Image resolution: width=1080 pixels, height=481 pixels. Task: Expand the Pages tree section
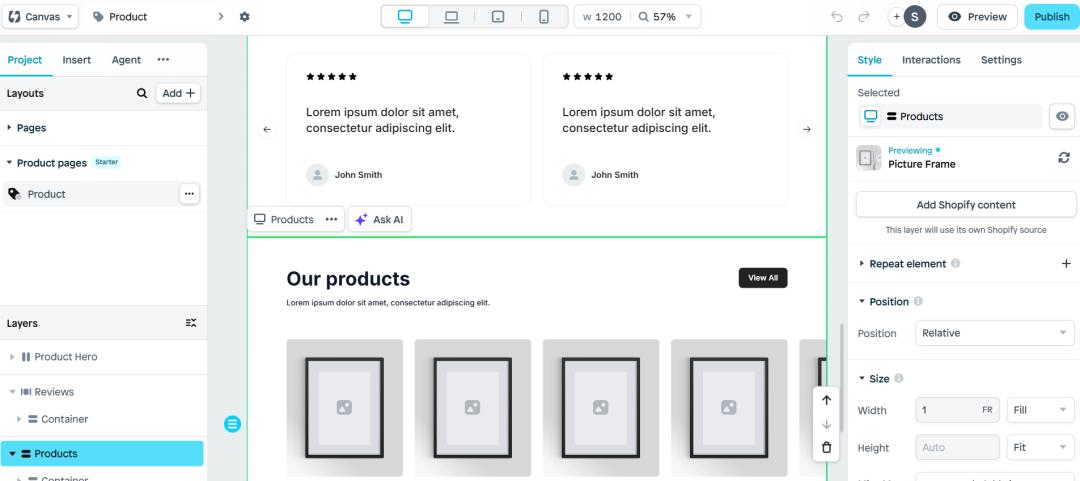coord(9,128)
